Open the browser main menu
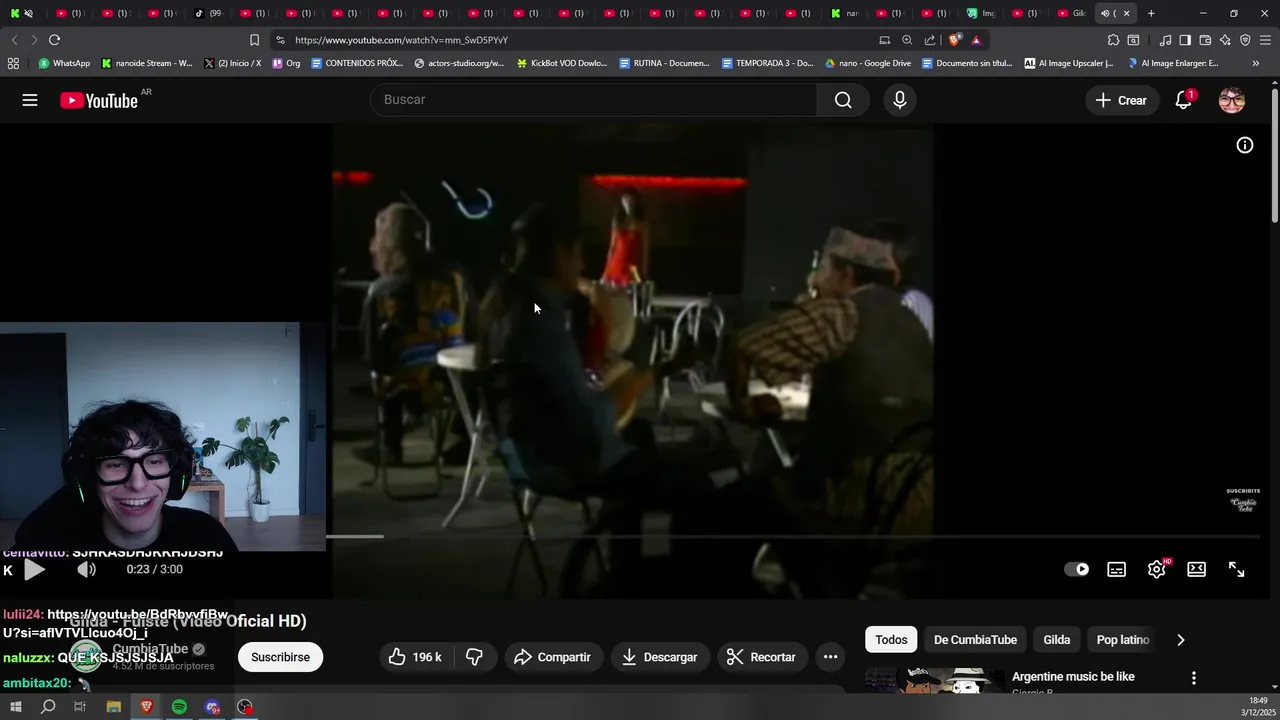 click(x=1266, y=40)
